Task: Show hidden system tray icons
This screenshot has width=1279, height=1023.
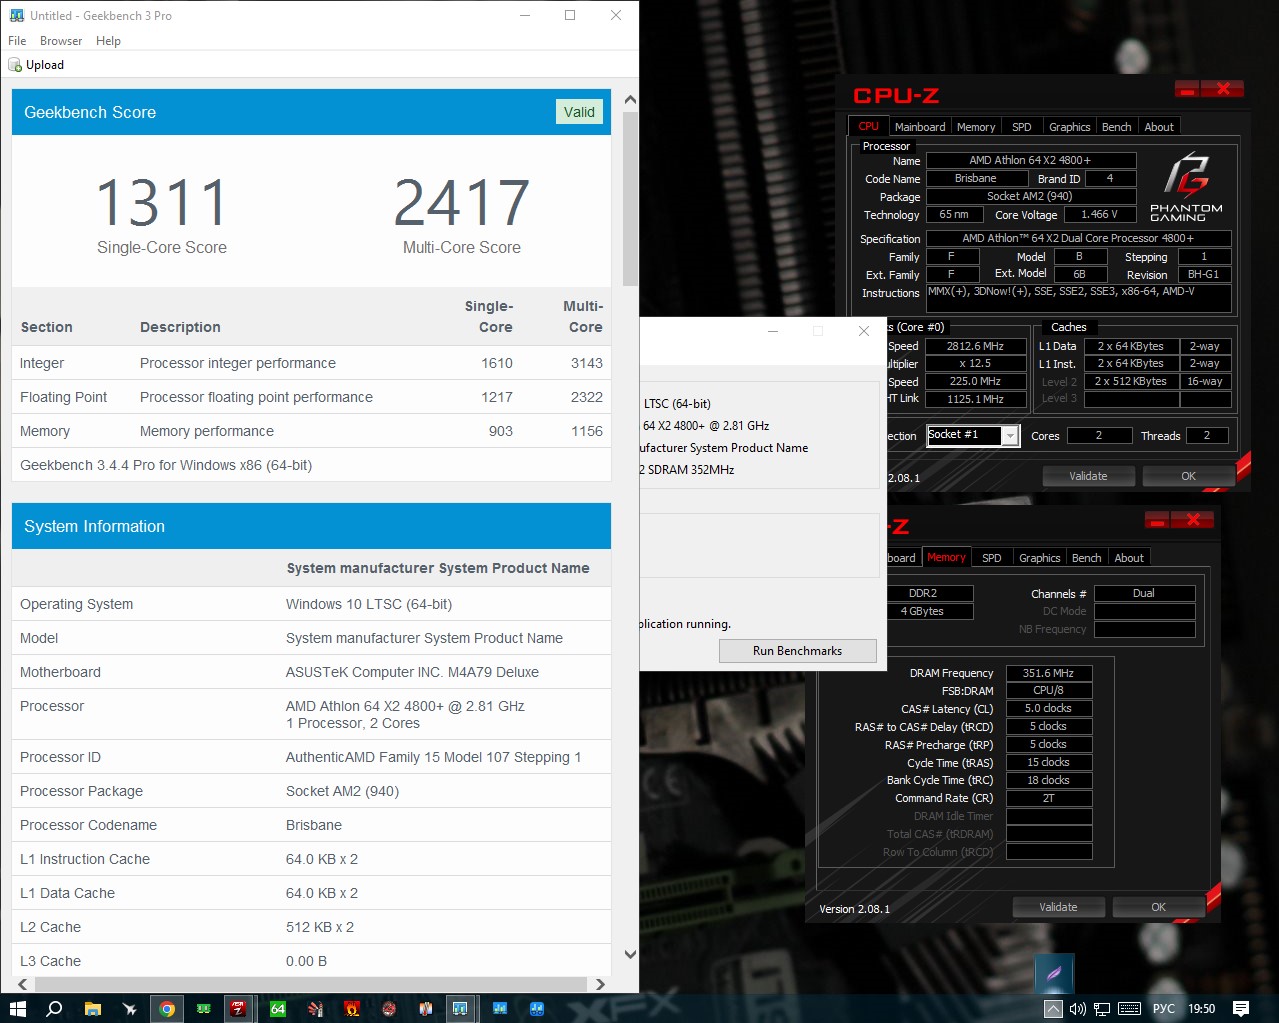Action: pyautogui.click(x=1053, y=1009)
